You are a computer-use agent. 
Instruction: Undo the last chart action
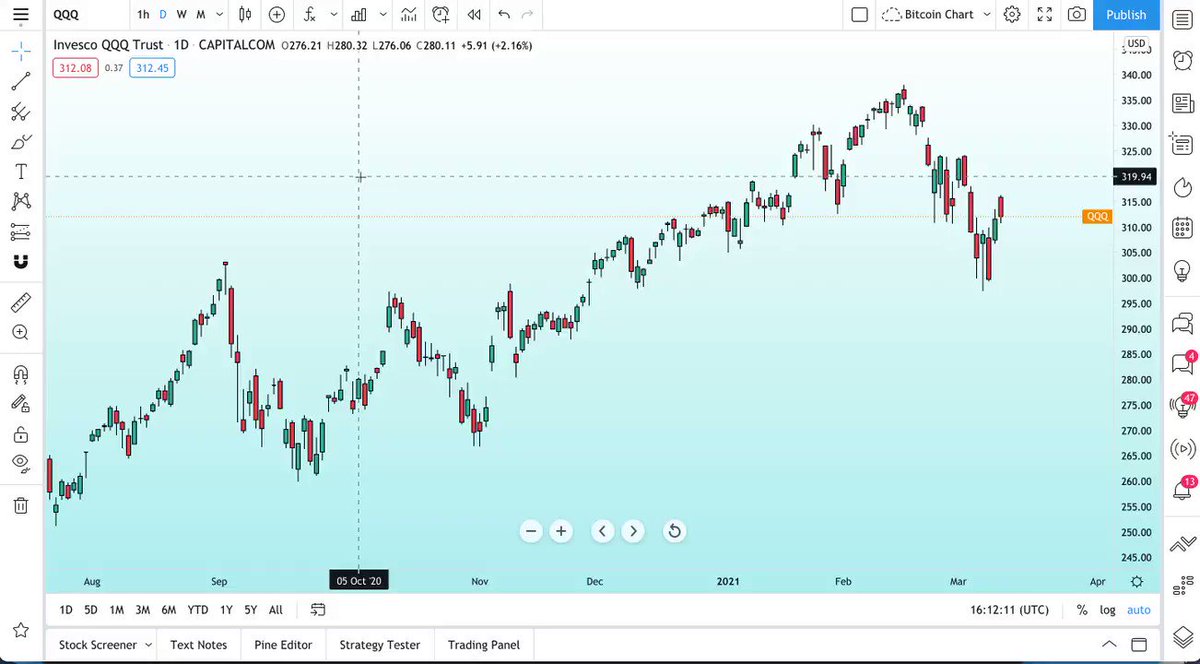point(504,15)
